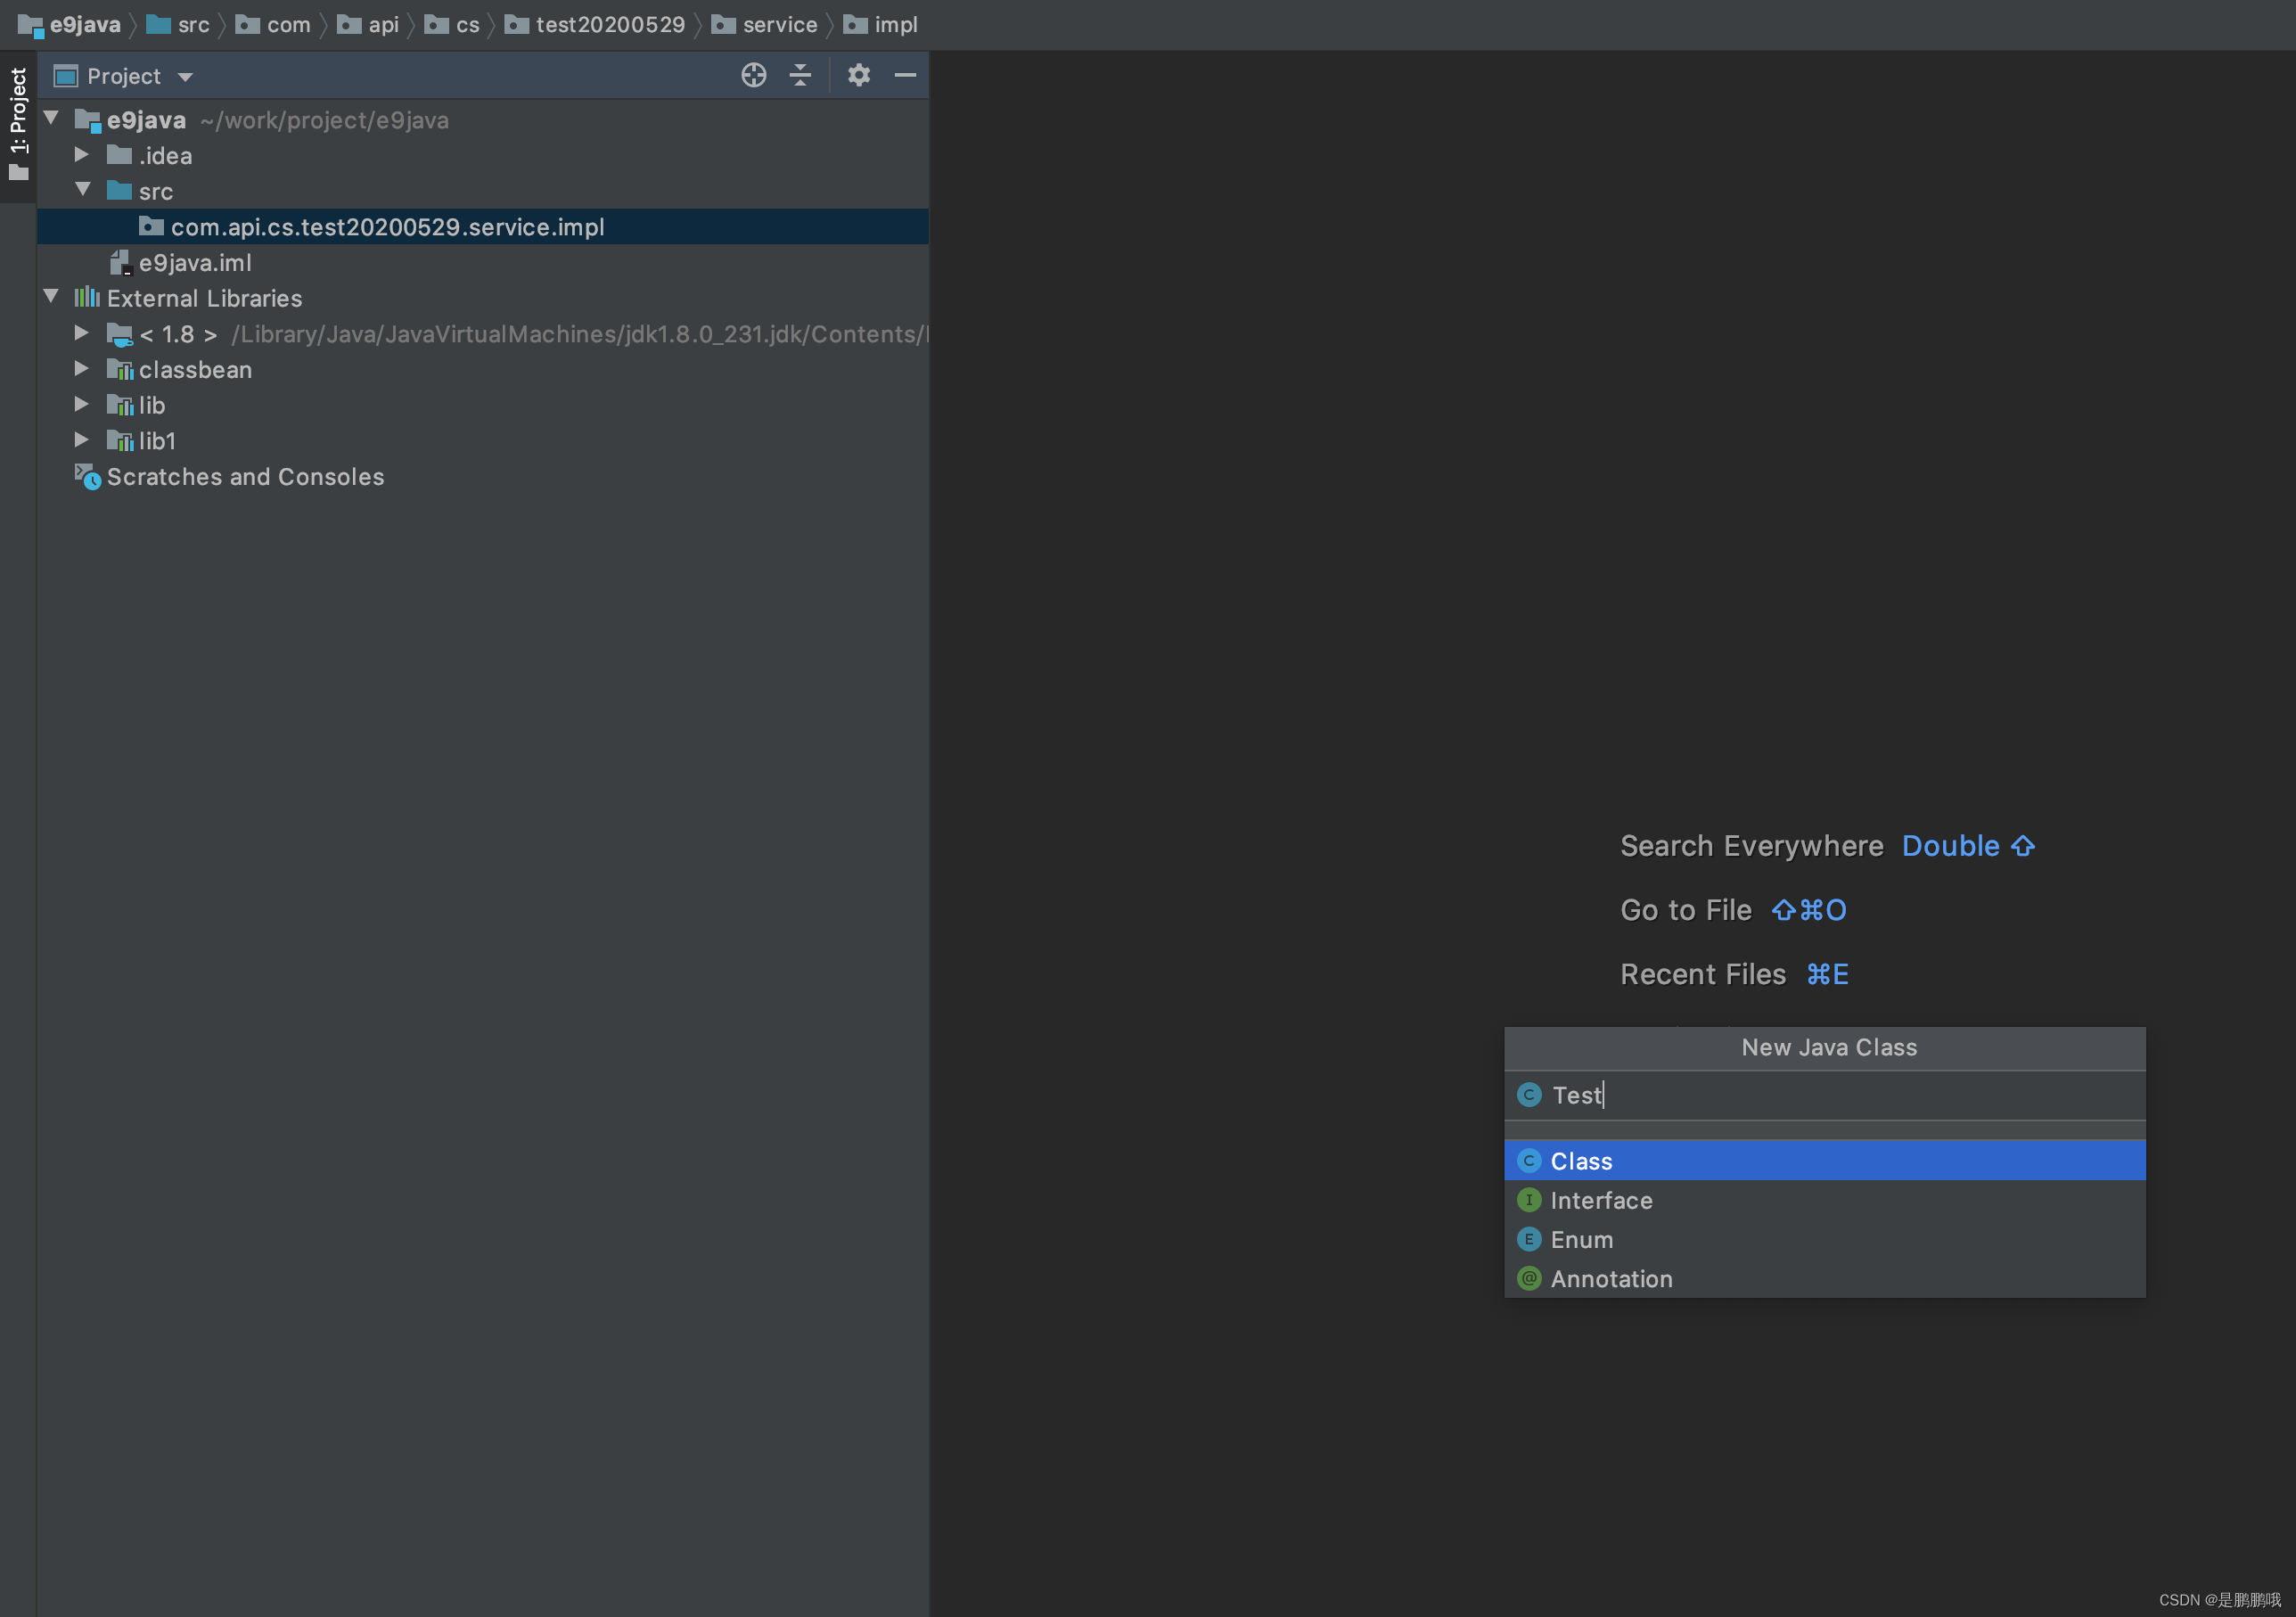2296x1617 pixels.
Task: Open Project panel settings gear
Action: click(x=858, y=75)
